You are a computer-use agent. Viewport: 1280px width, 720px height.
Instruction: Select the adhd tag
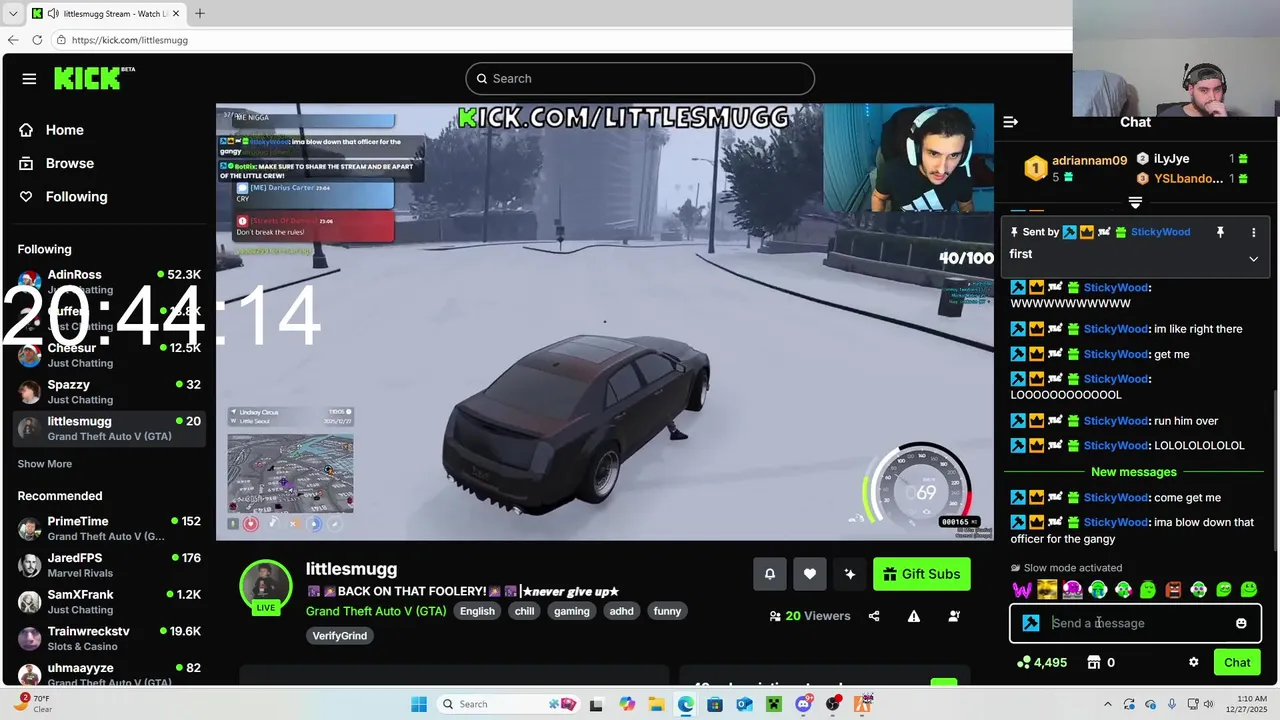click(622, 611)
